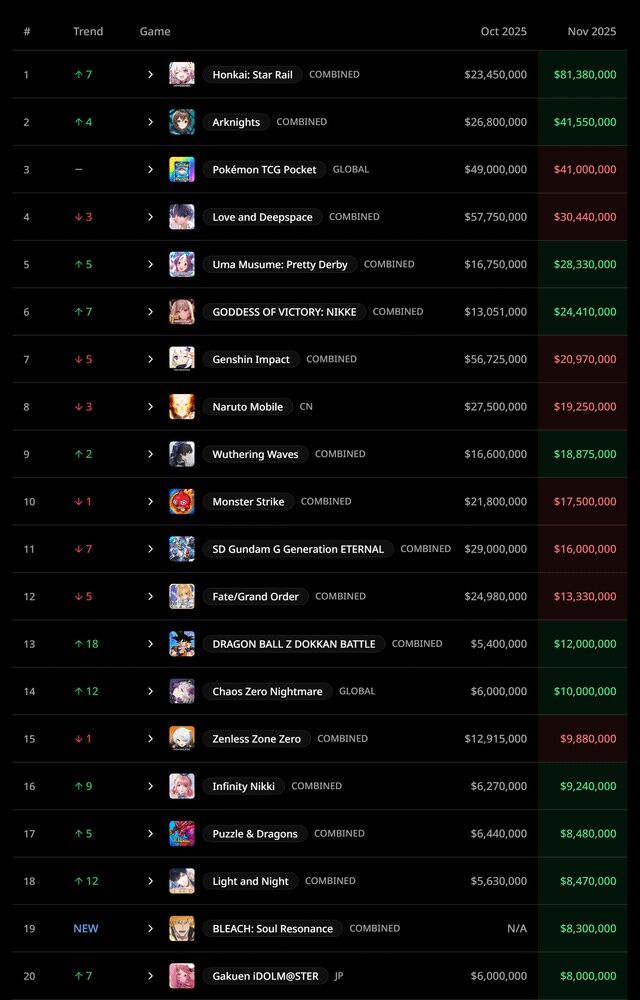Expand the Uma Musume: Pretty Derby row
The image size is (640, 1000).
coord(150,265)
